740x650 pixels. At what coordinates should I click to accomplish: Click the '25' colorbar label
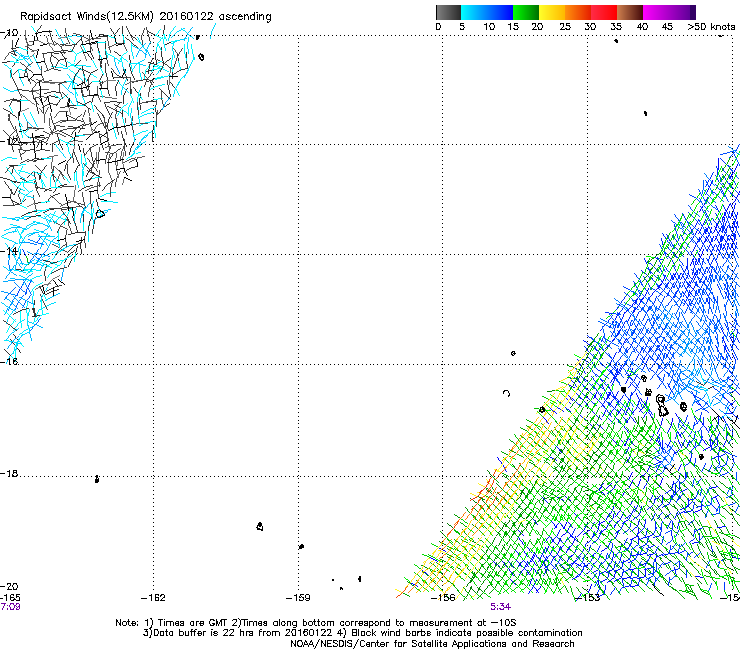[x=565, y=27]
